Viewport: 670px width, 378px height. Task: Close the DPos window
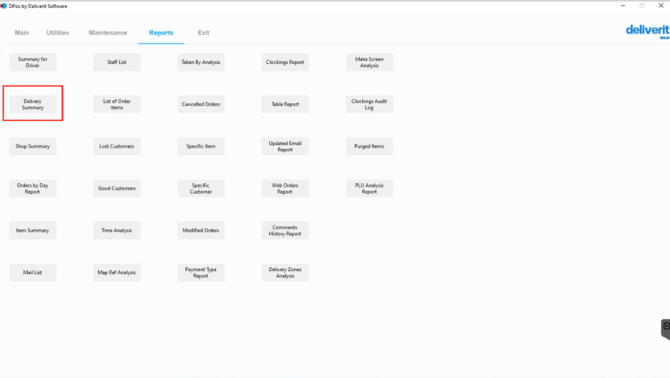661,6
